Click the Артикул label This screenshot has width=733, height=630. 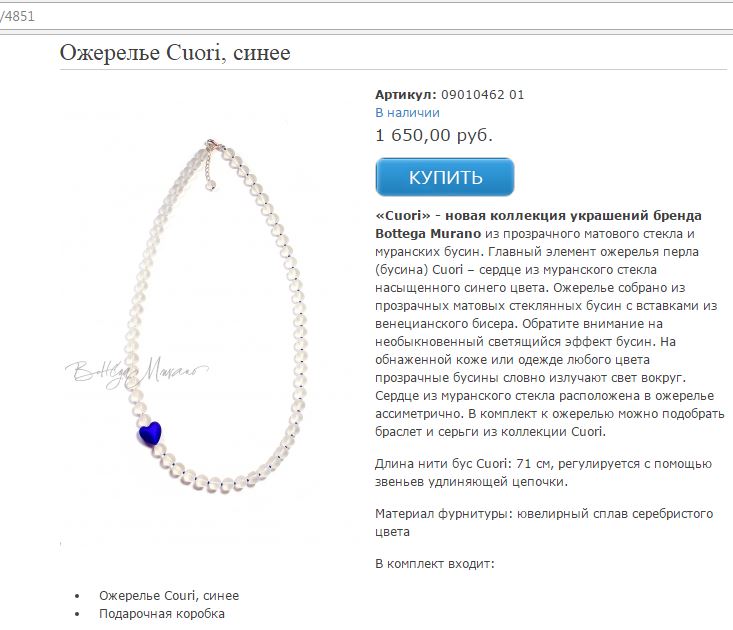click(x=406, y=95)
